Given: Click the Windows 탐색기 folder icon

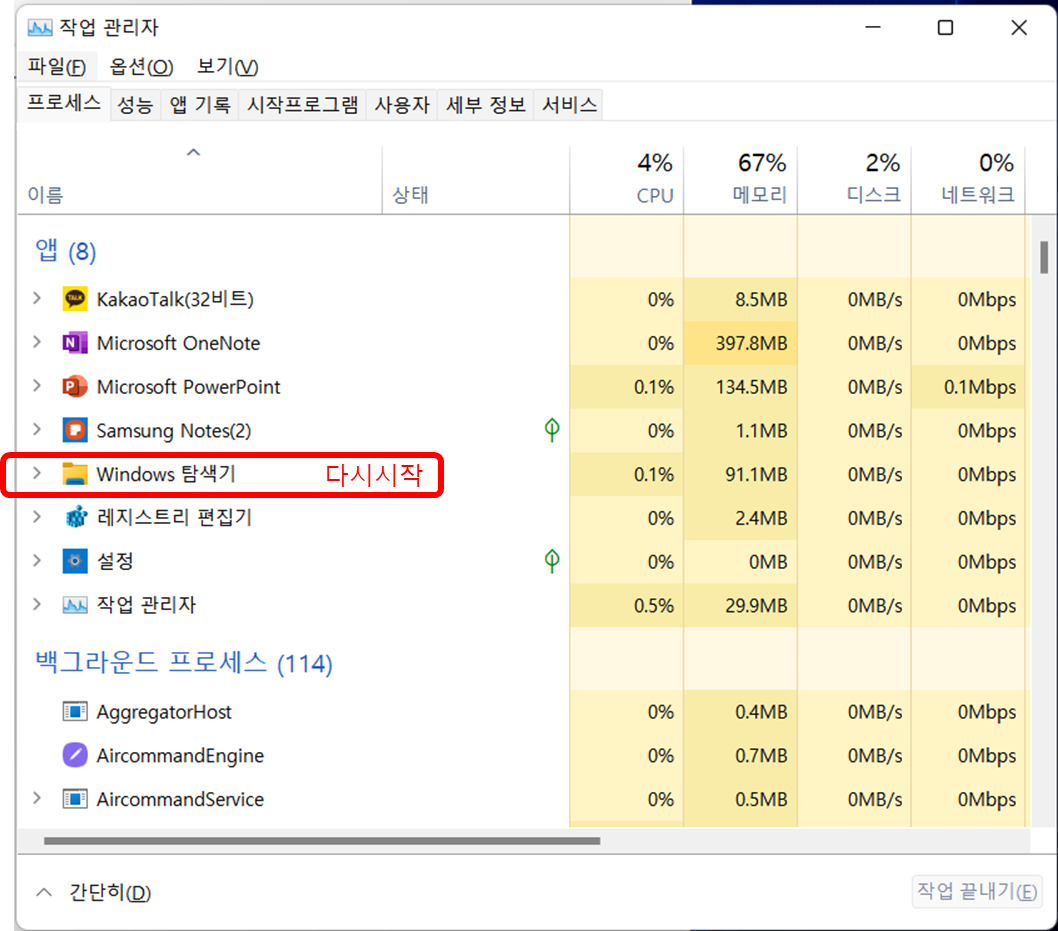Looking at the screenshot, I should point(75,474).
